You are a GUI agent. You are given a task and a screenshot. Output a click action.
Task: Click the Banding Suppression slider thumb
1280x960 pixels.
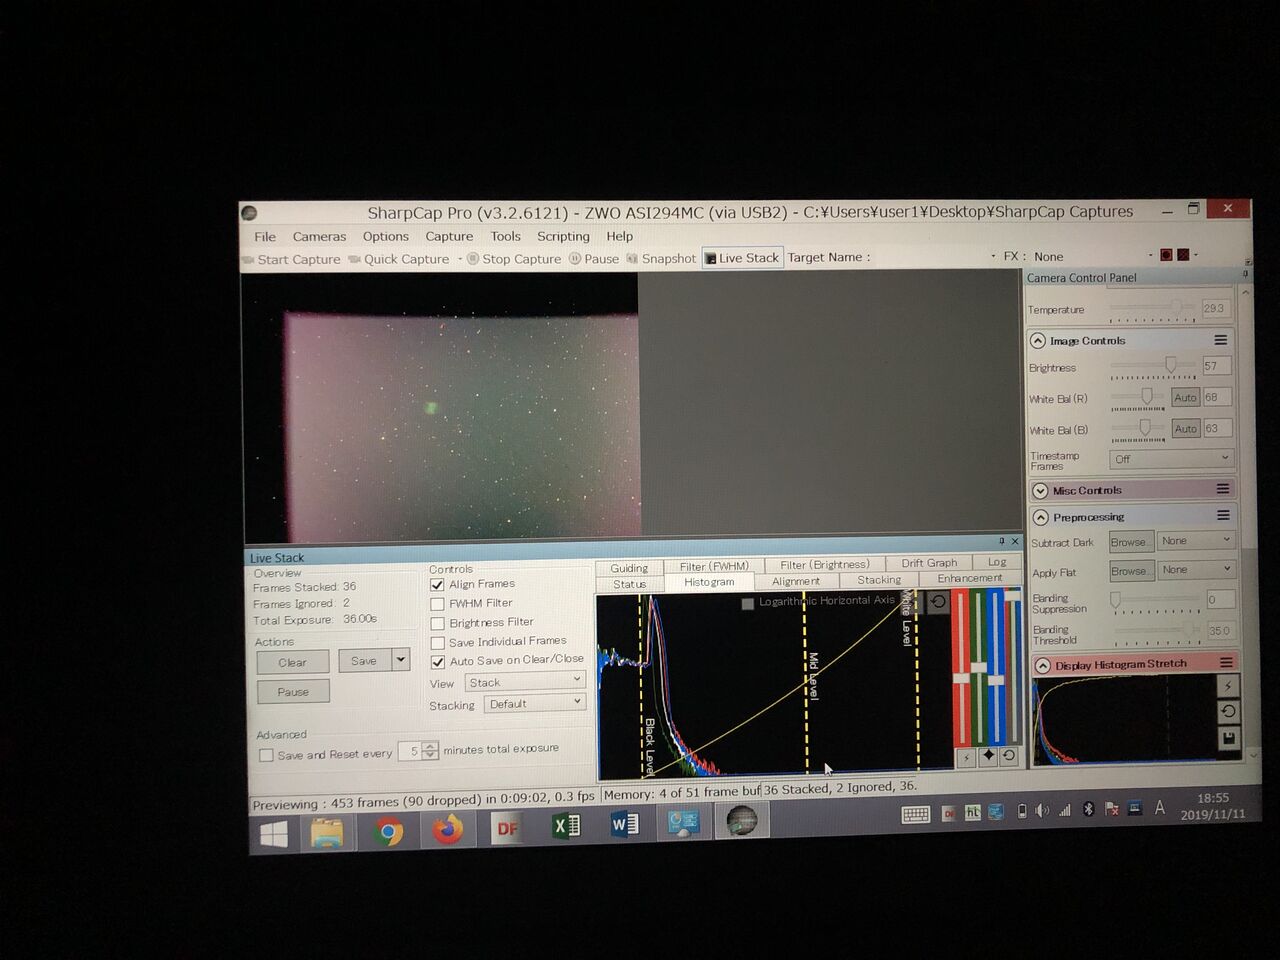point(1115,599)
